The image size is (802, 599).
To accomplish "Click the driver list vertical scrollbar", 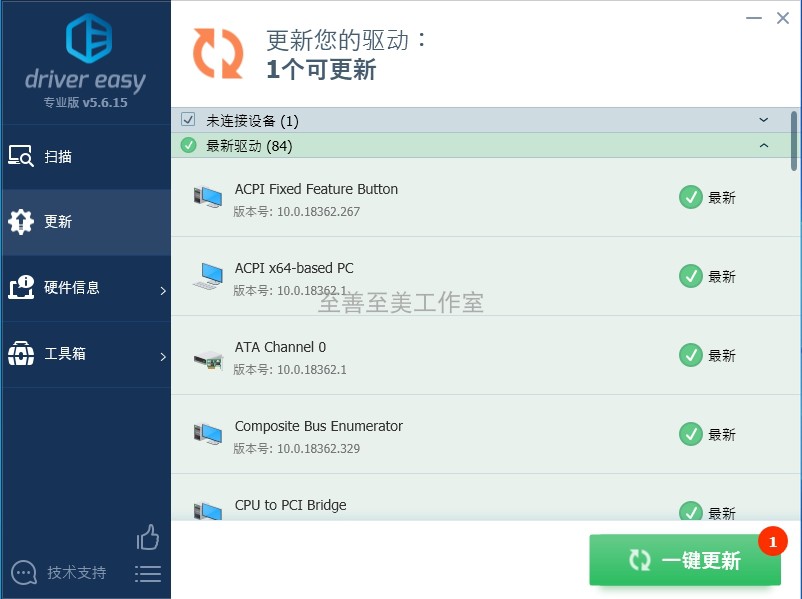I will tap(794, 141).
